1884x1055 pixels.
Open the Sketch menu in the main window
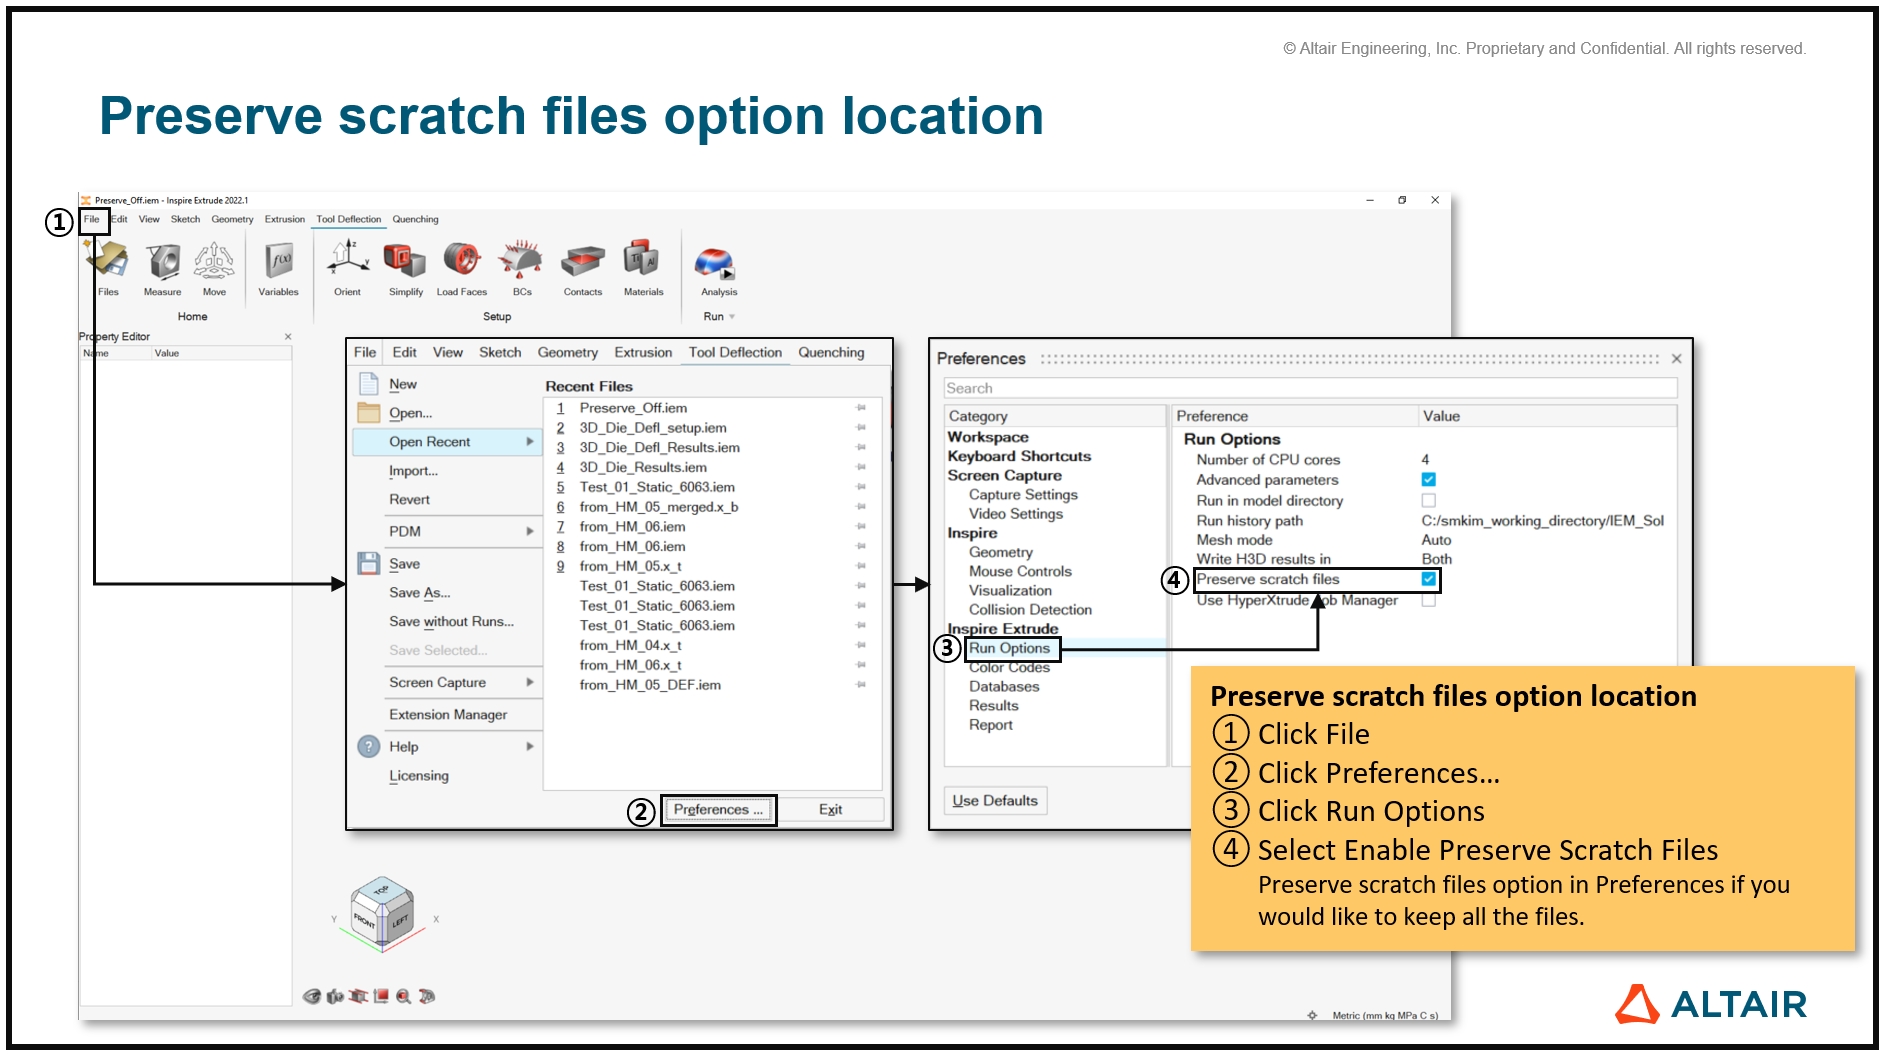click(x=185, y=219)
